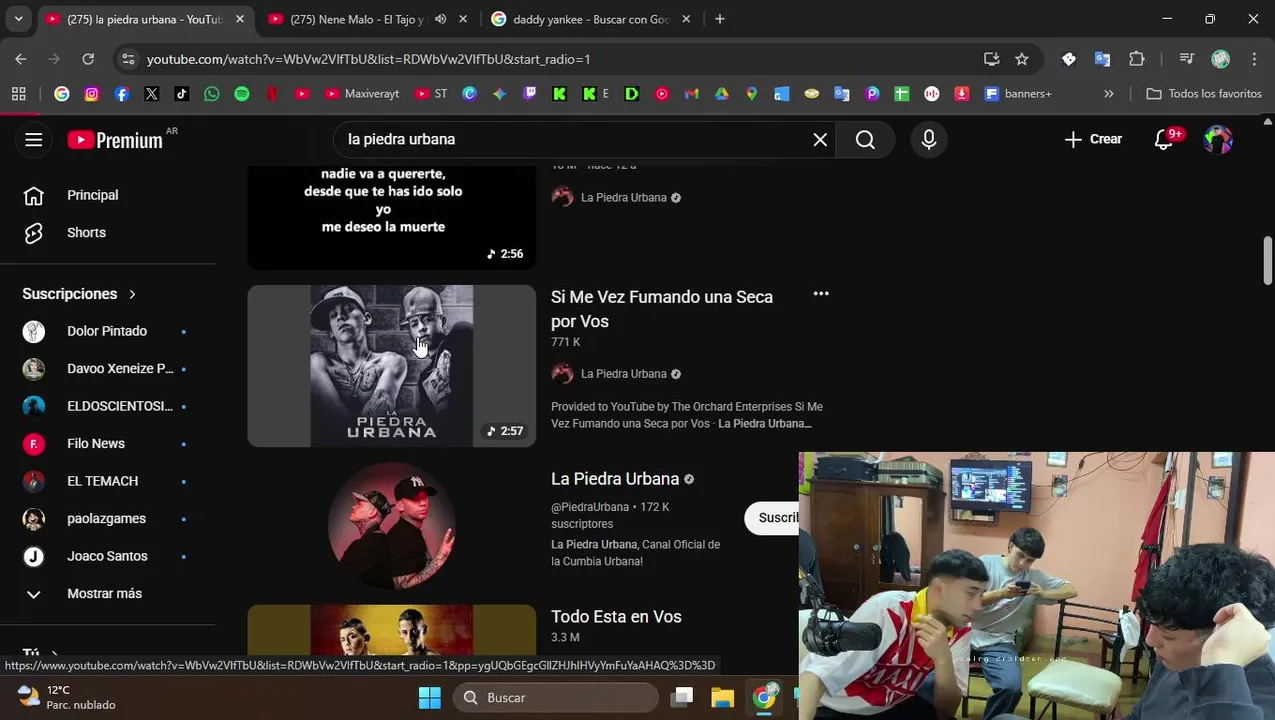
Task: Run search with the magnifier button
Action: click(x=865, y=139)
